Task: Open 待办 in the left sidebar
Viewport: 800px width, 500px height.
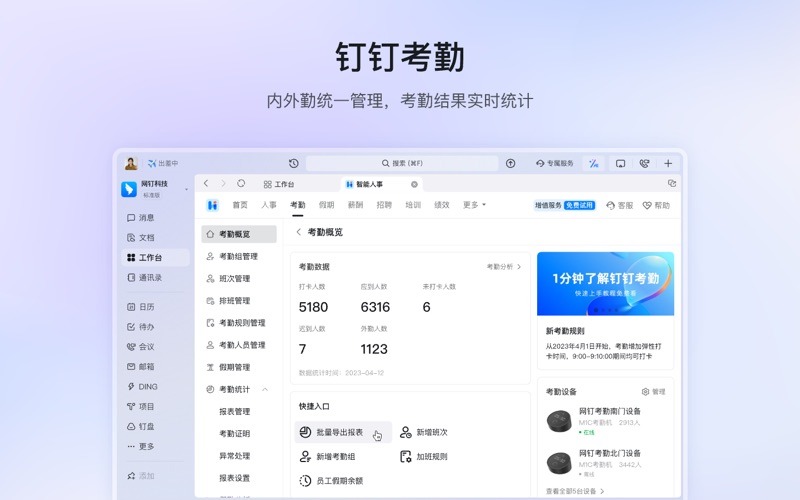Action: coord(140,327)
